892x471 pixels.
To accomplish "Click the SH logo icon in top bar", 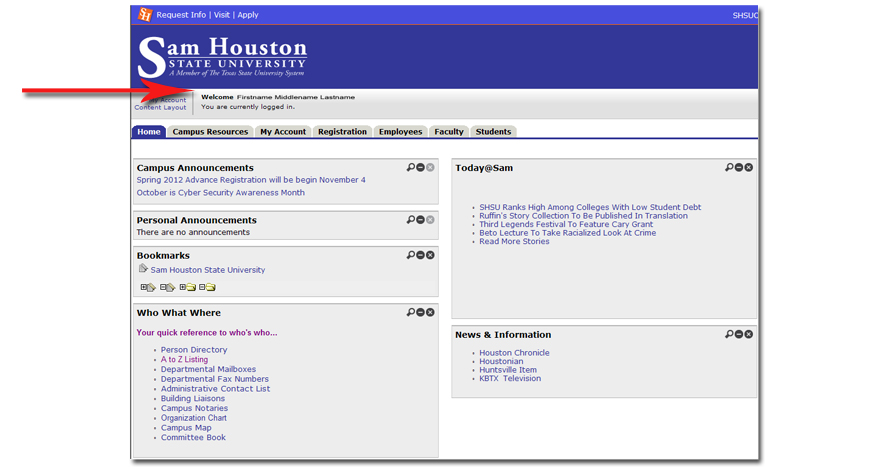I will [x=145, y=15].
